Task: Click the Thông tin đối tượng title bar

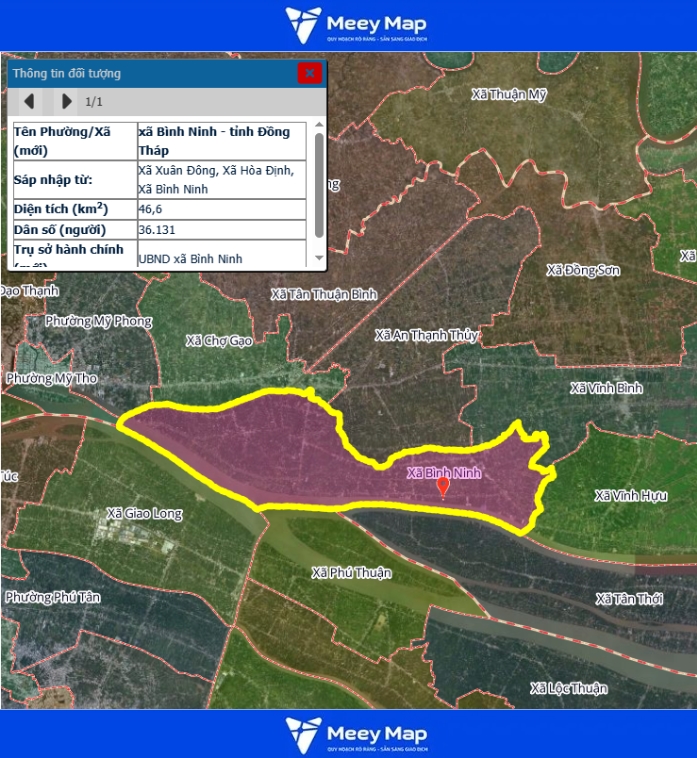Action: [x=150, y=73]
